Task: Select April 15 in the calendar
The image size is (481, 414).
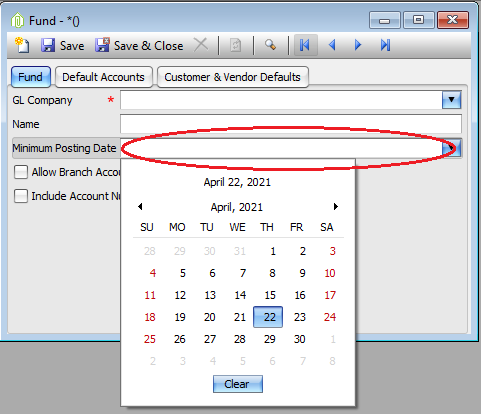Action: (x=270, y=295)
